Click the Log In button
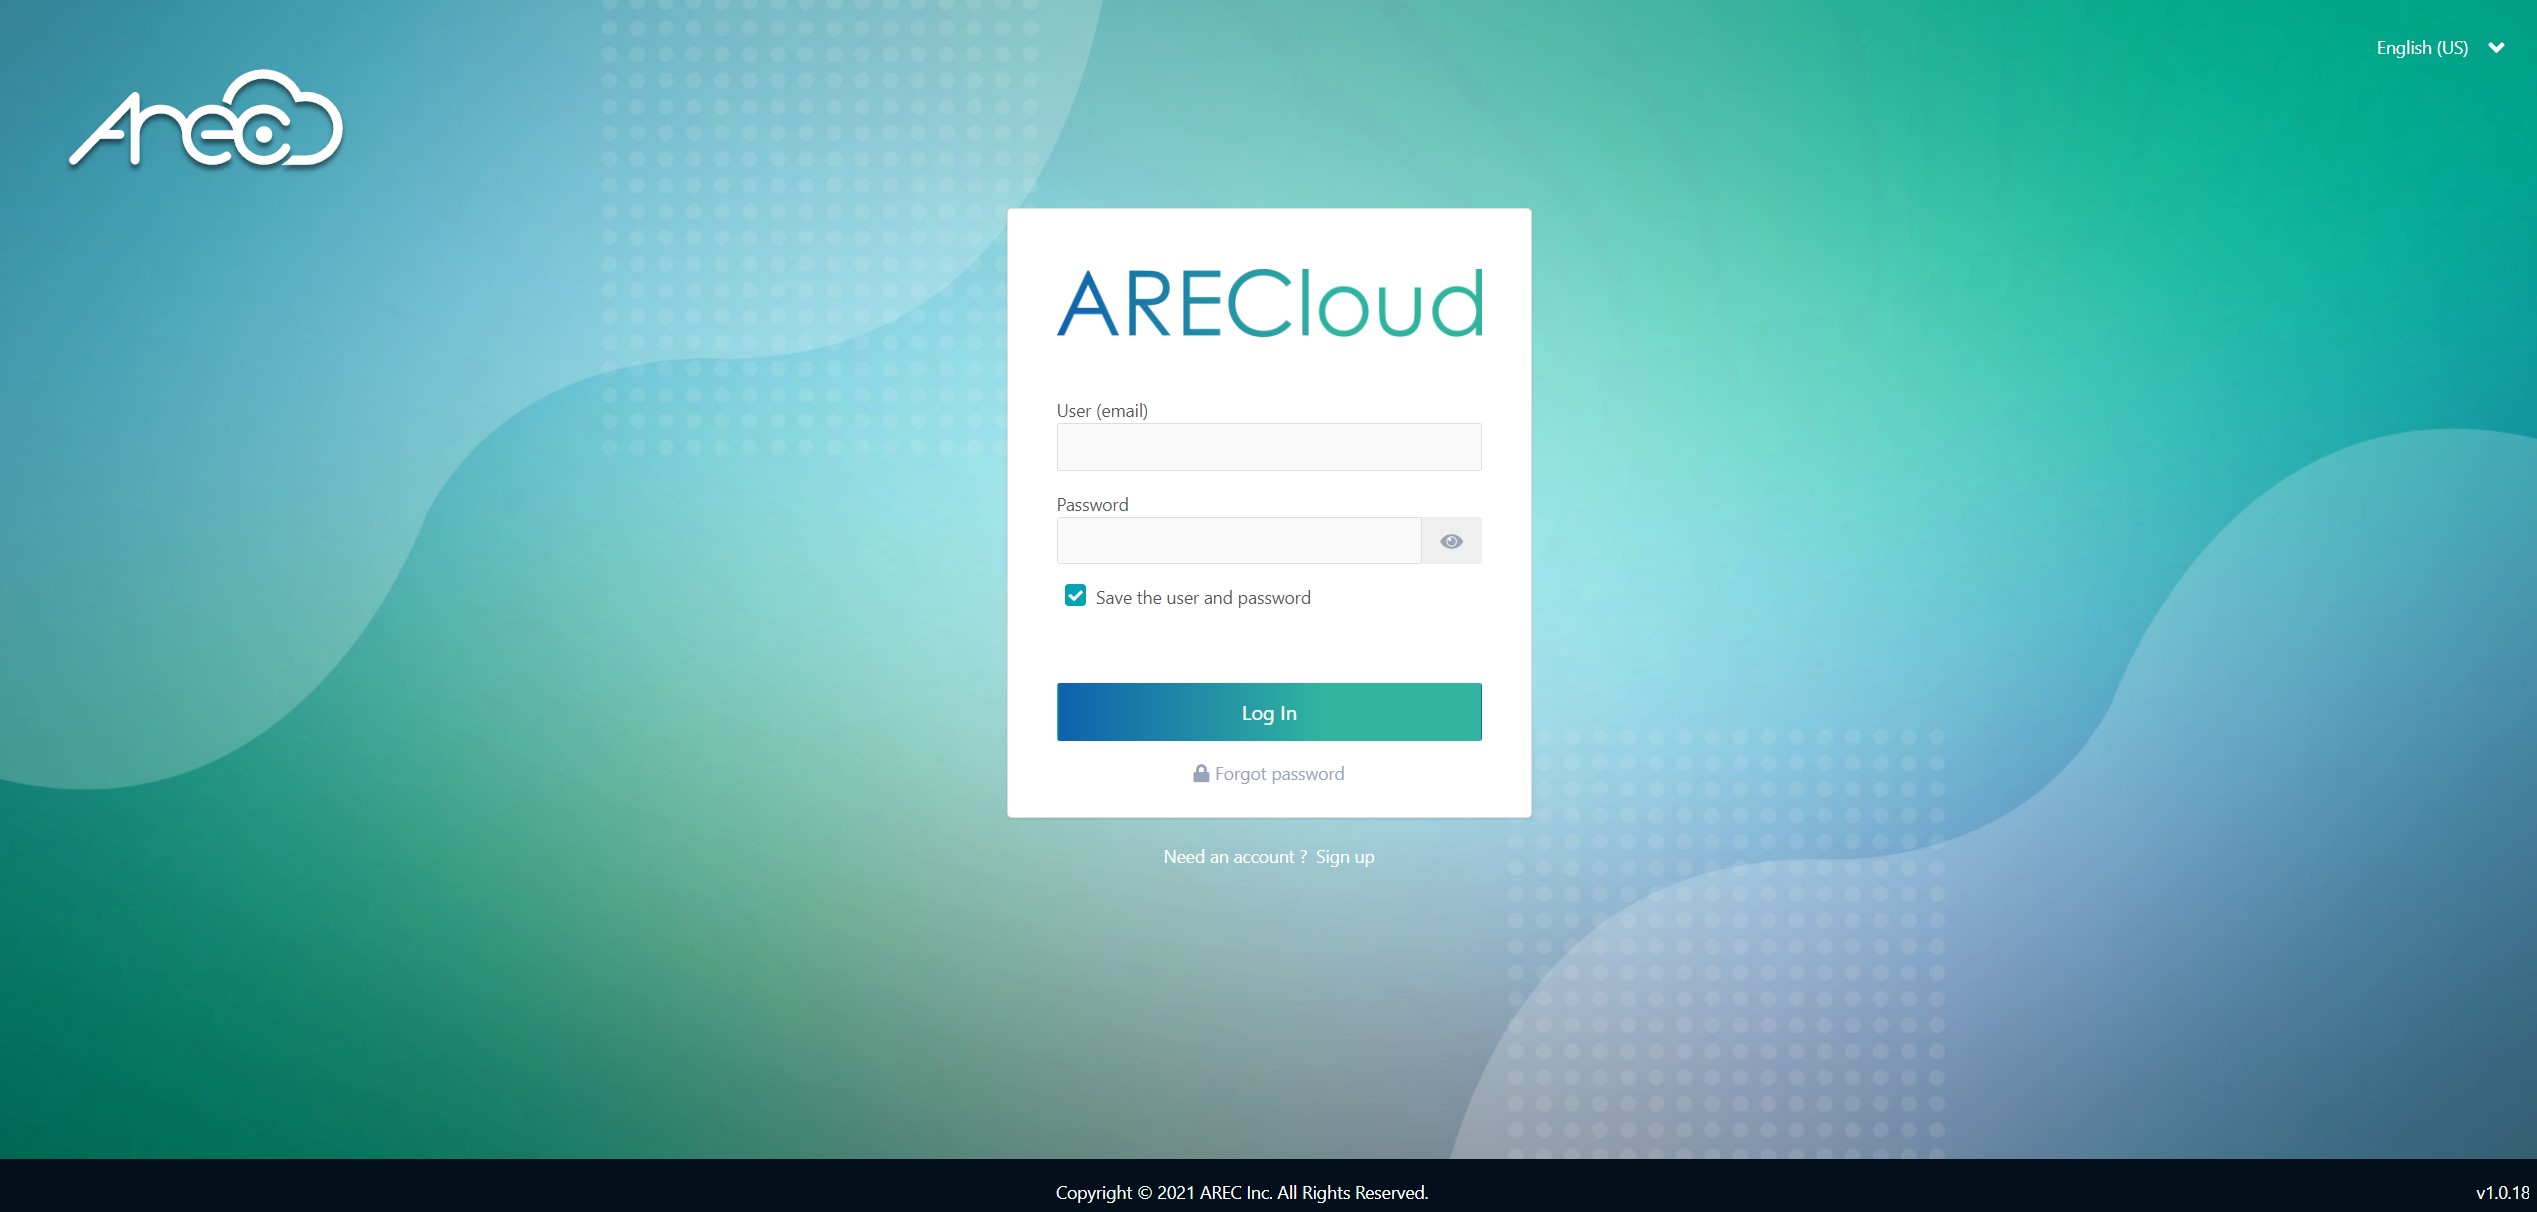2537x1212 pixels. 1269,712
